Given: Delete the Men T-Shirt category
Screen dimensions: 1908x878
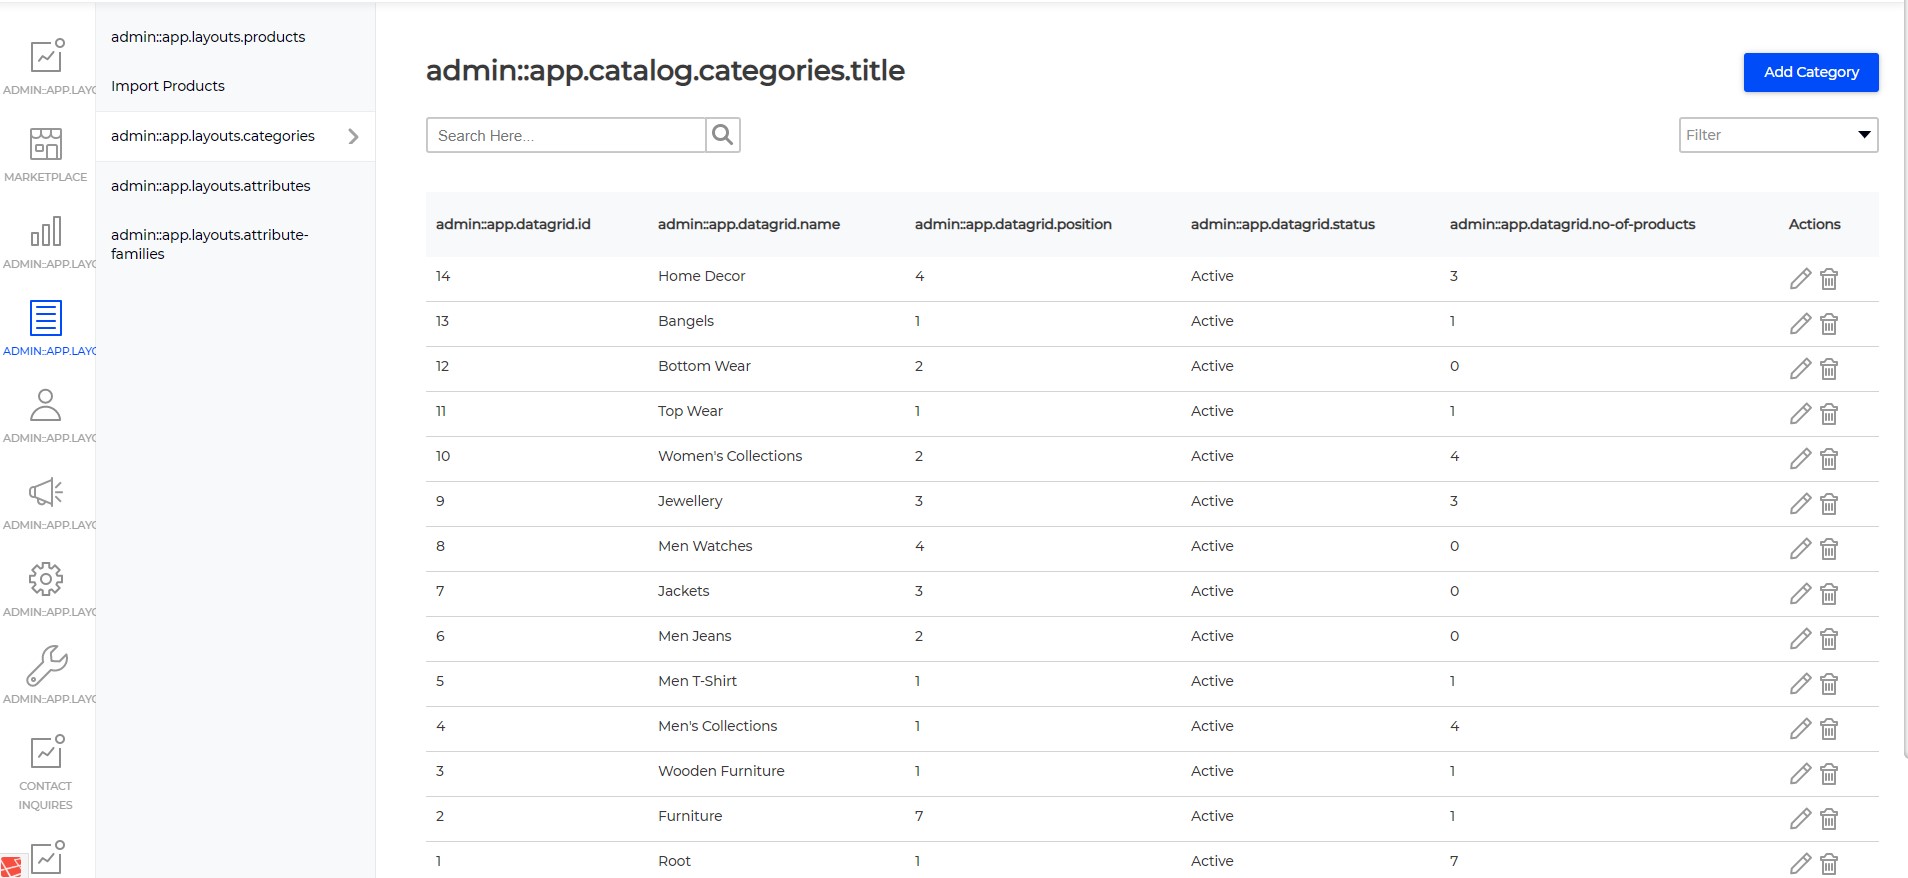Looking at the screenshot, I should tap(1829, 684).
